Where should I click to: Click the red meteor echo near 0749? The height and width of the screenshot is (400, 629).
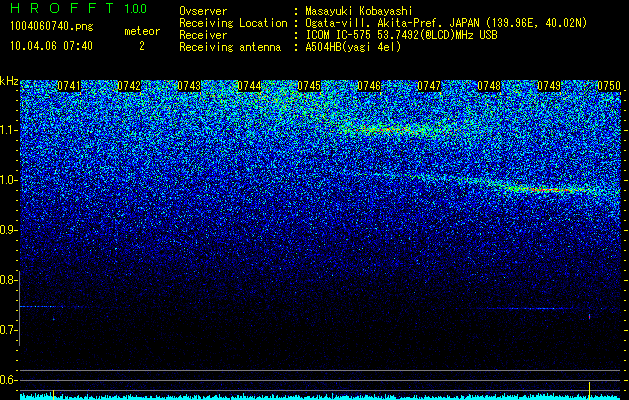[550, 189]
